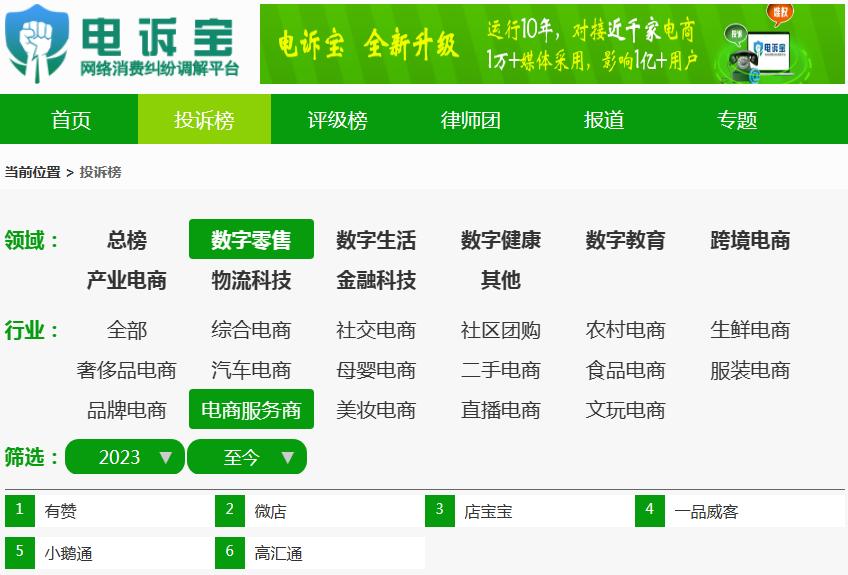848x575 pixels.
Task: Select 母婴电商 industry filter
Action: pyautogui.click(x=376, y=371)
